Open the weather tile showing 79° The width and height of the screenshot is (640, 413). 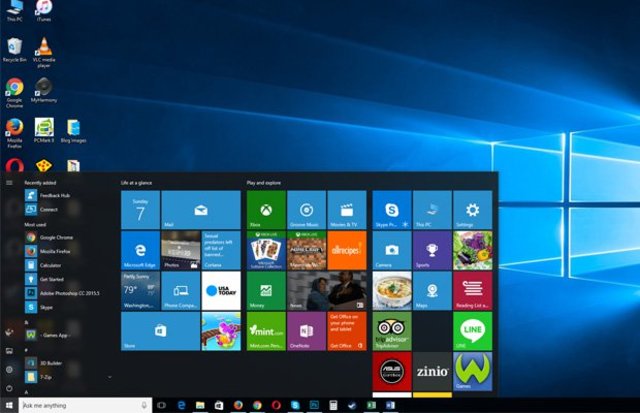pyautogui.click(x=140, y=291)
